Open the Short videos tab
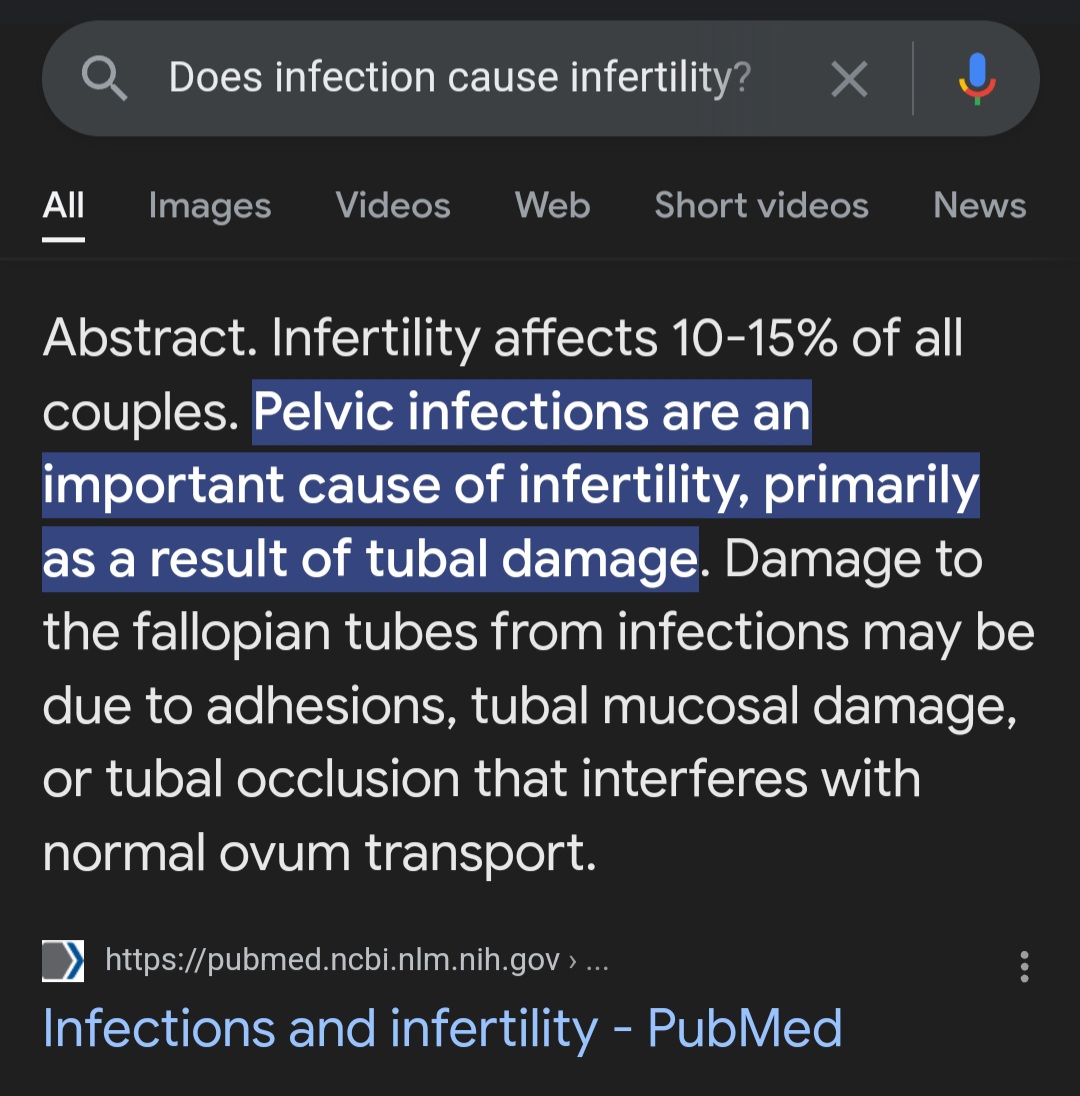This screenshot has height=1096, width=1080. (x=761, y=205)
